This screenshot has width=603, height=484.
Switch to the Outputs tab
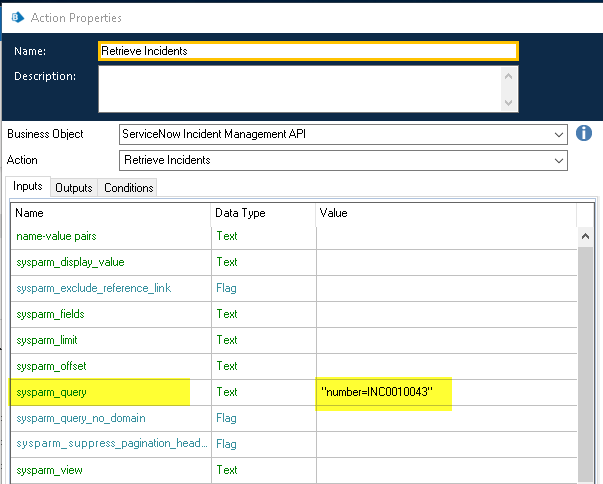coord(73,188)
